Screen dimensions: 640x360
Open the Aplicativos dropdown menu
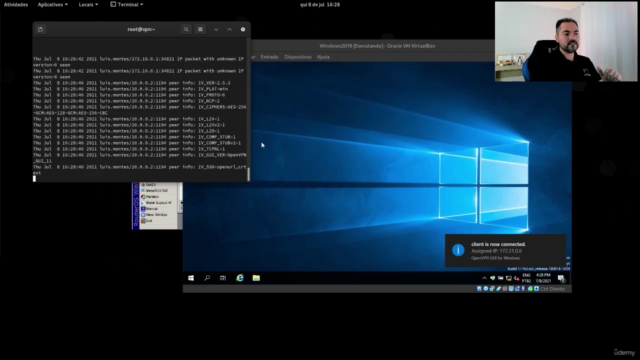pos(53,4)
